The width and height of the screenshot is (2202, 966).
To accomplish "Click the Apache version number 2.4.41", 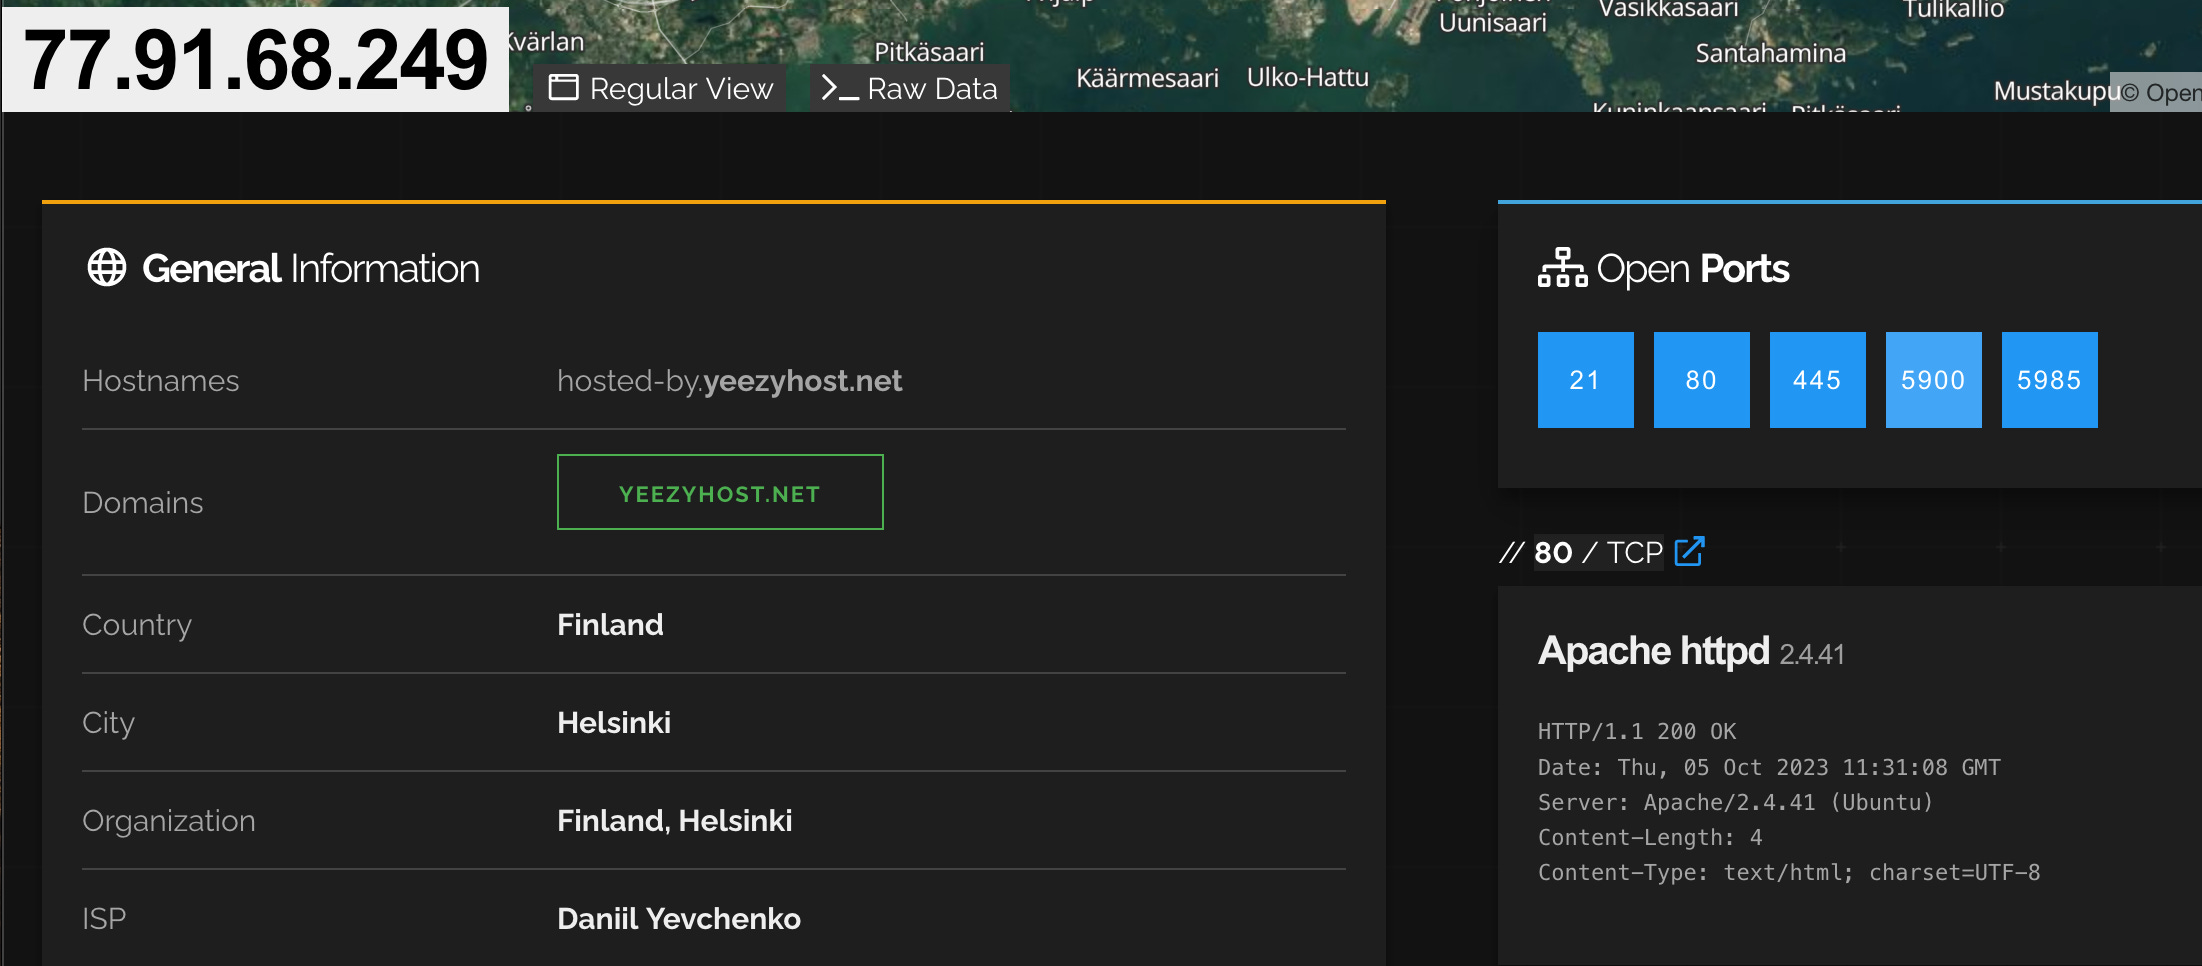I will [1812, 655].
